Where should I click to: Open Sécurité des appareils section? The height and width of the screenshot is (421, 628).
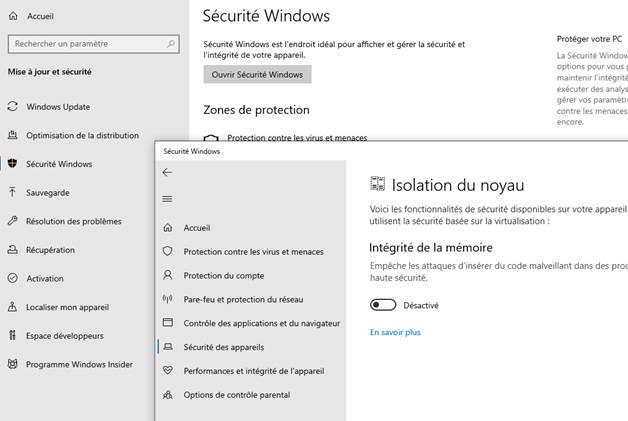tap(223, 347)
